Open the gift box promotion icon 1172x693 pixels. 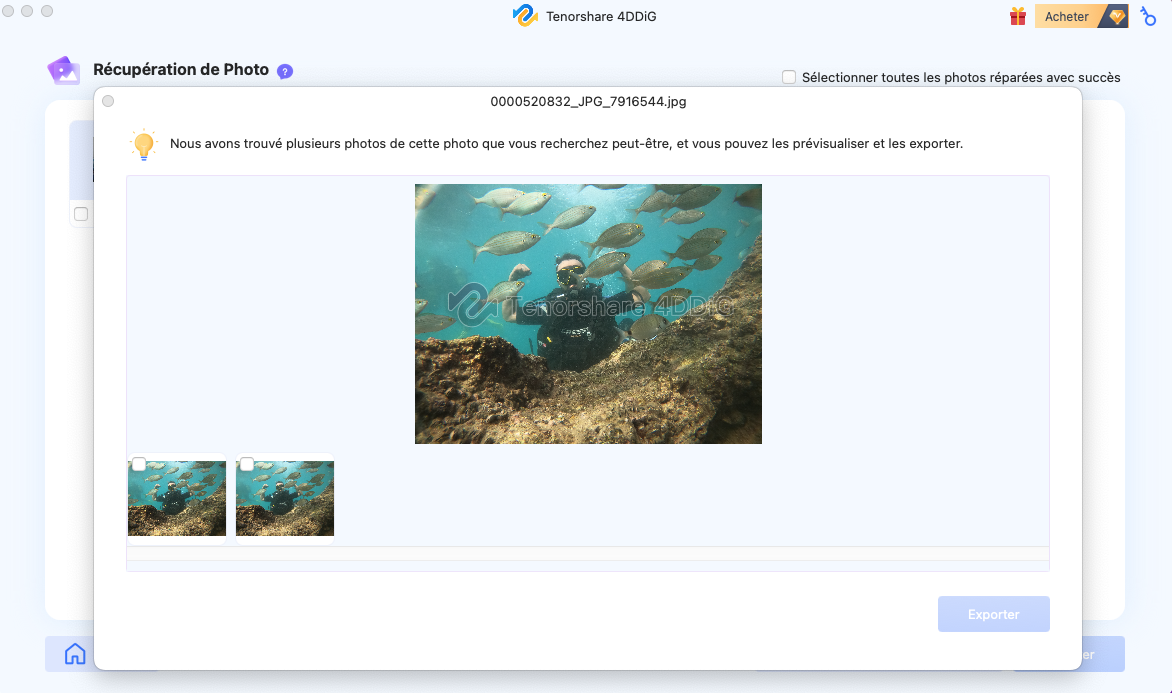click(1017, 16)
